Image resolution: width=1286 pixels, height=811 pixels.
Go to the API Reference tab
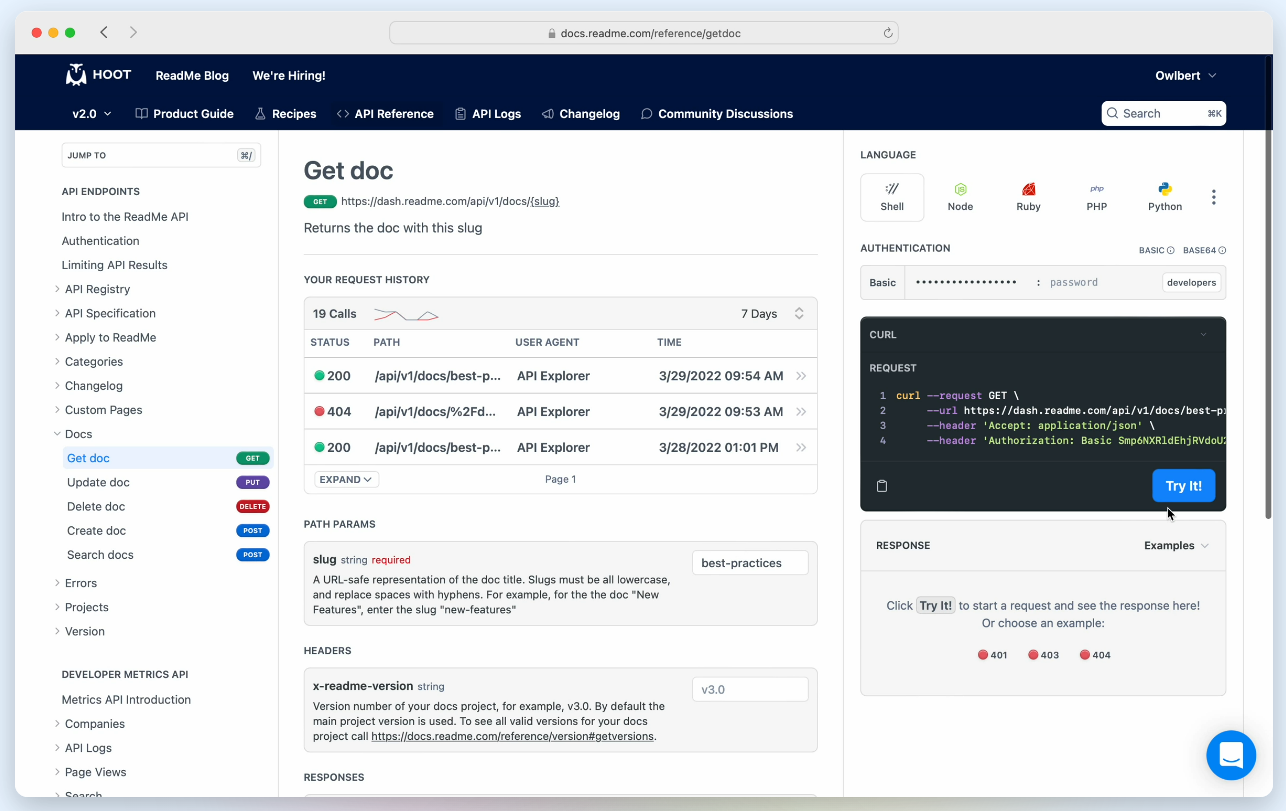click(x=385, y=114)
